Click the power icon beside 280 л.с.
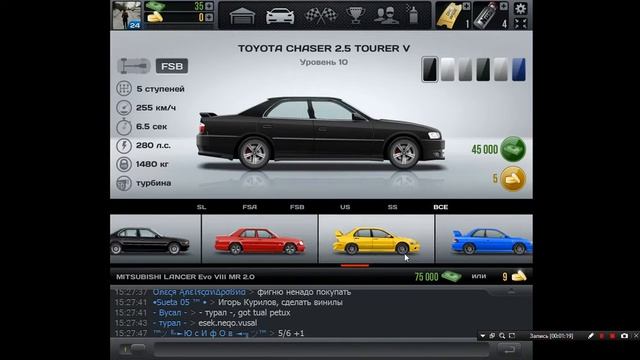The width and height of the screenshot is (640, 360). (124, 145)
